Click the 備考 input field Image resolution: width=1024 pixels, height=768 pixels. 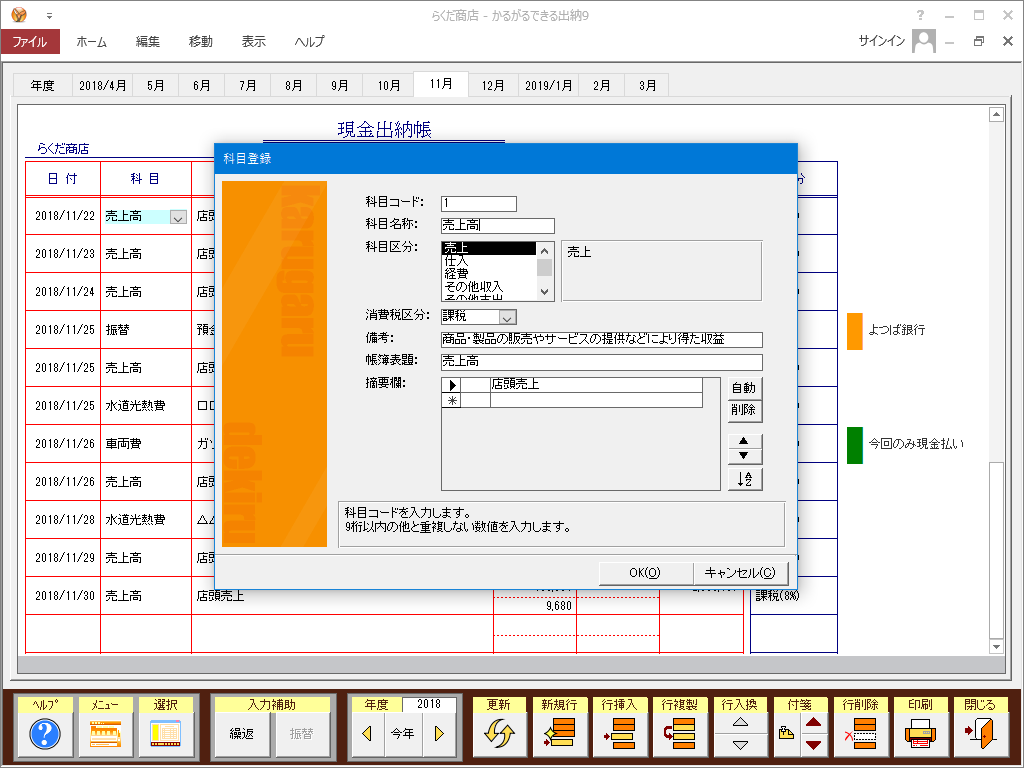(x=601, y=340)
